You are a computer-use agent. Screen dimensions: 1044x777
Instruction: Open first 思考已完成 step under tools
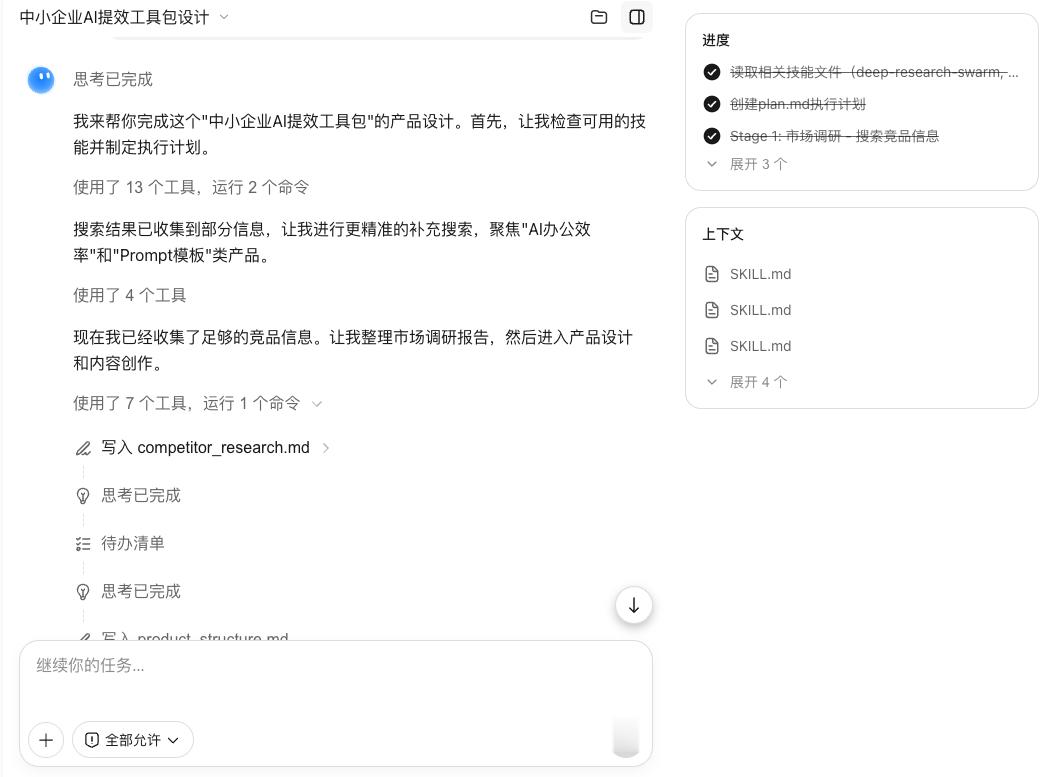coord(141,496)
